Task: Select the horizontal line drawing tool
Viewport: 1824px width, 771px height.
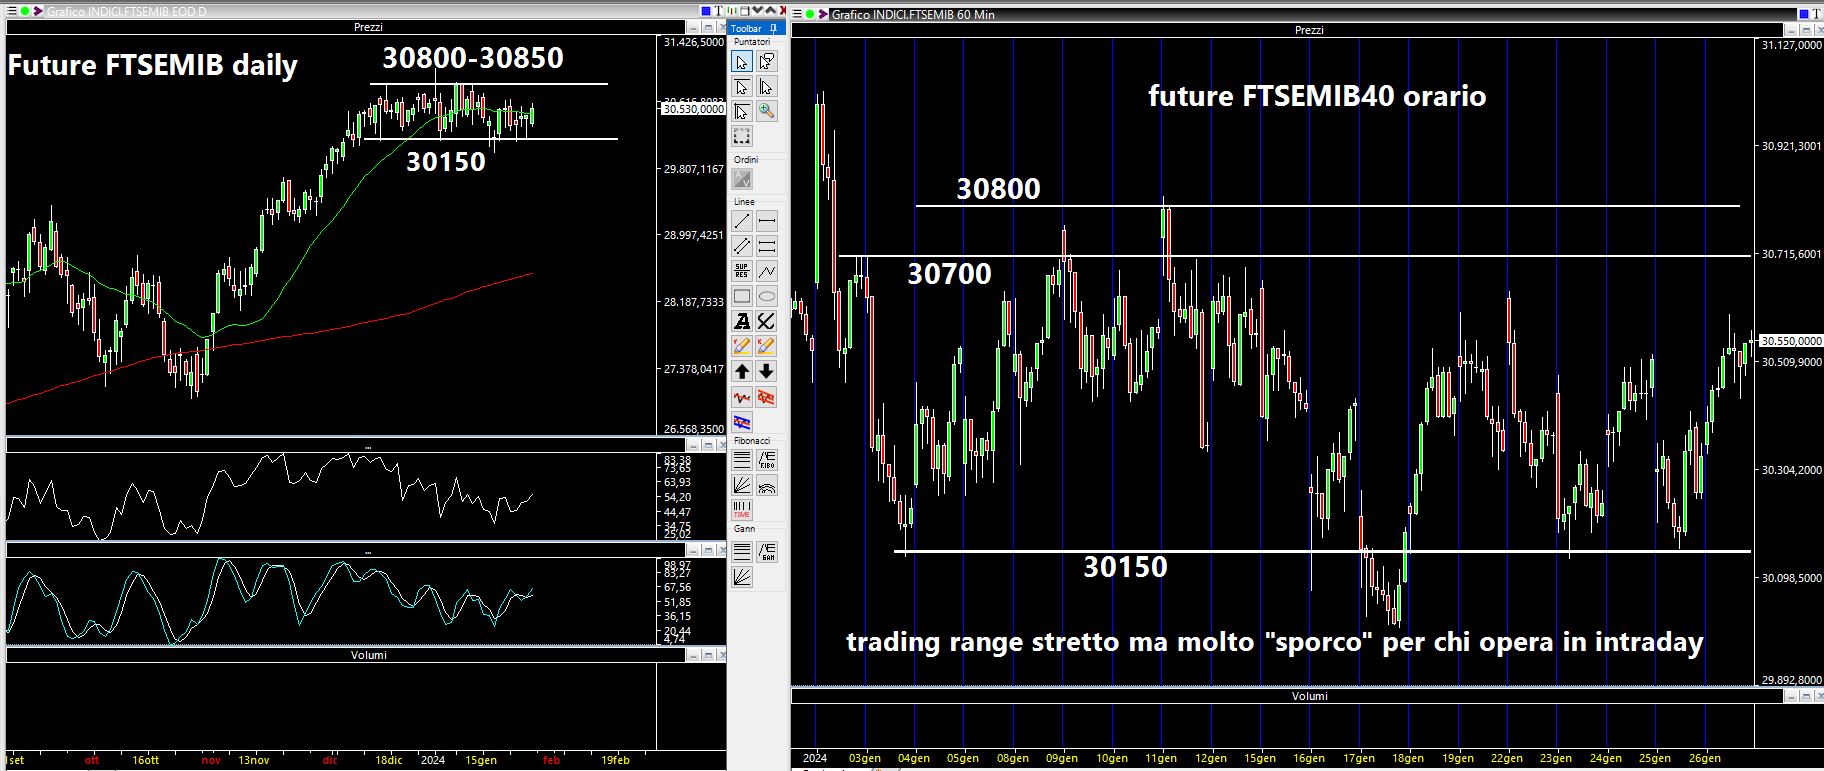Action: (x=767, y=221)
